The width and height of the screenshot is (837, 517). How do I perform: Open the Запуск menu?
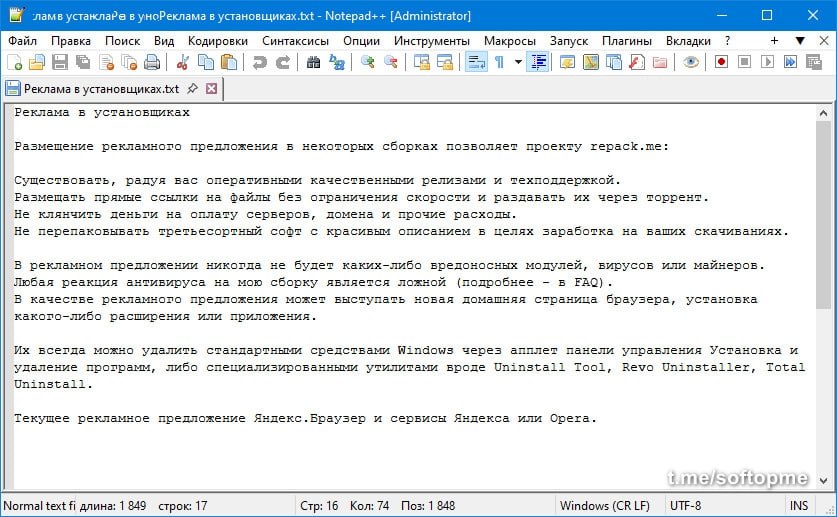coord(569,41)
